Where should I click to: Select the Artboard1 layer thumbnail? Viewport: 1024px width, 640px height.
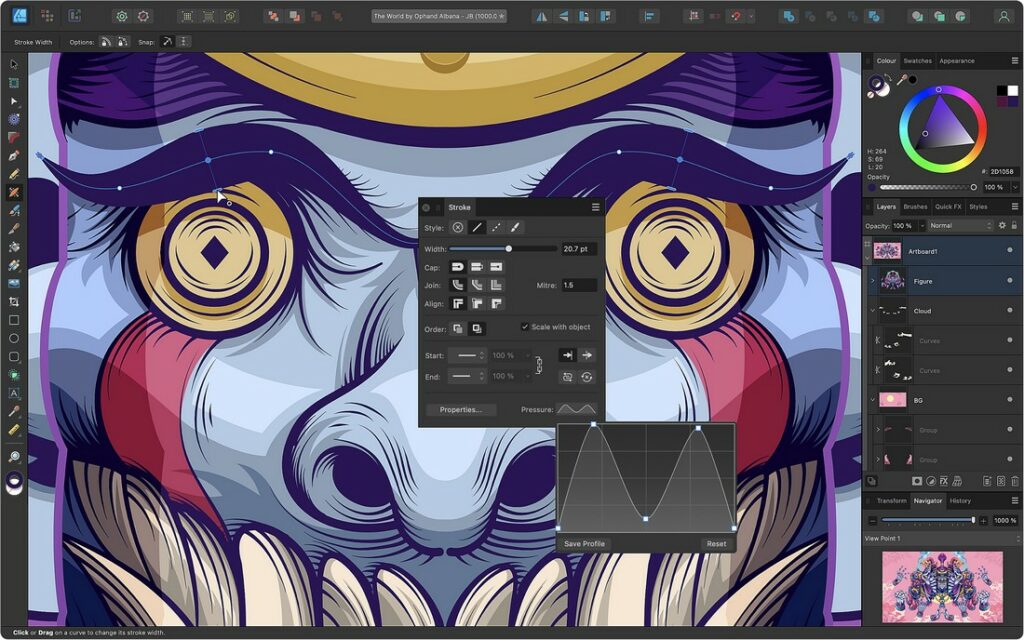[x=887, y=251]
